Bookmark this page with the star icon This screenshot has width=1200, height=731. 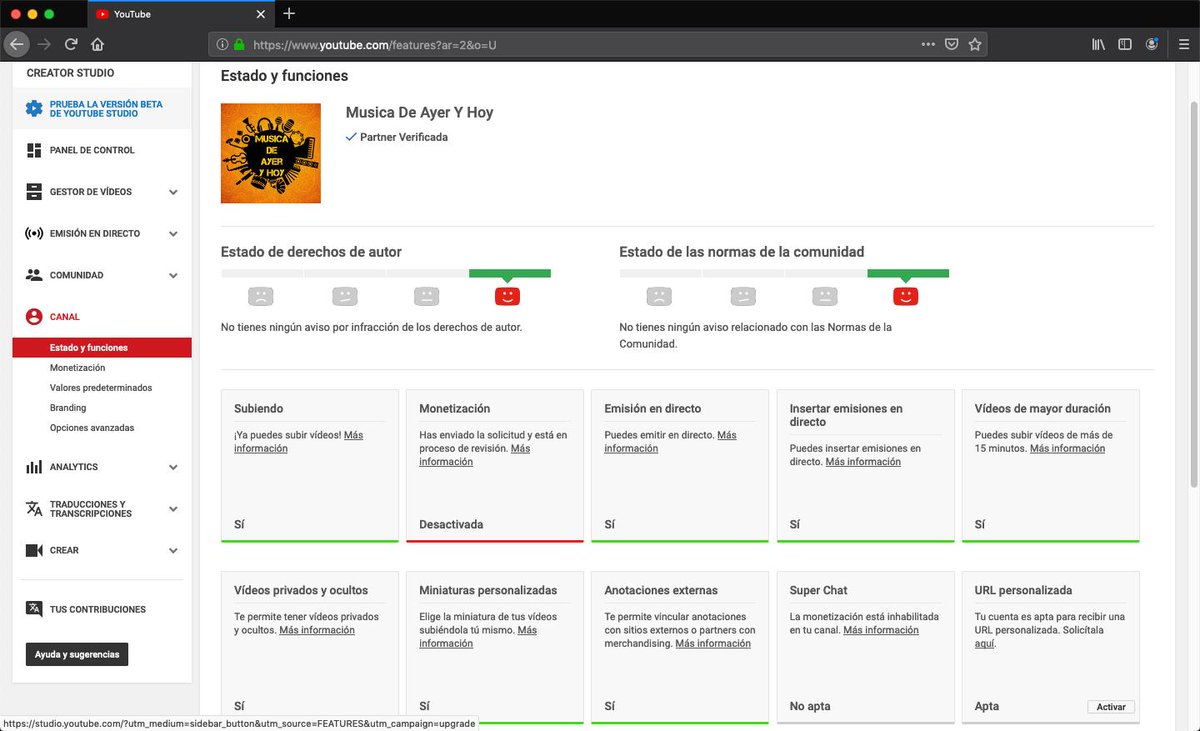click(x=975, y=44)
